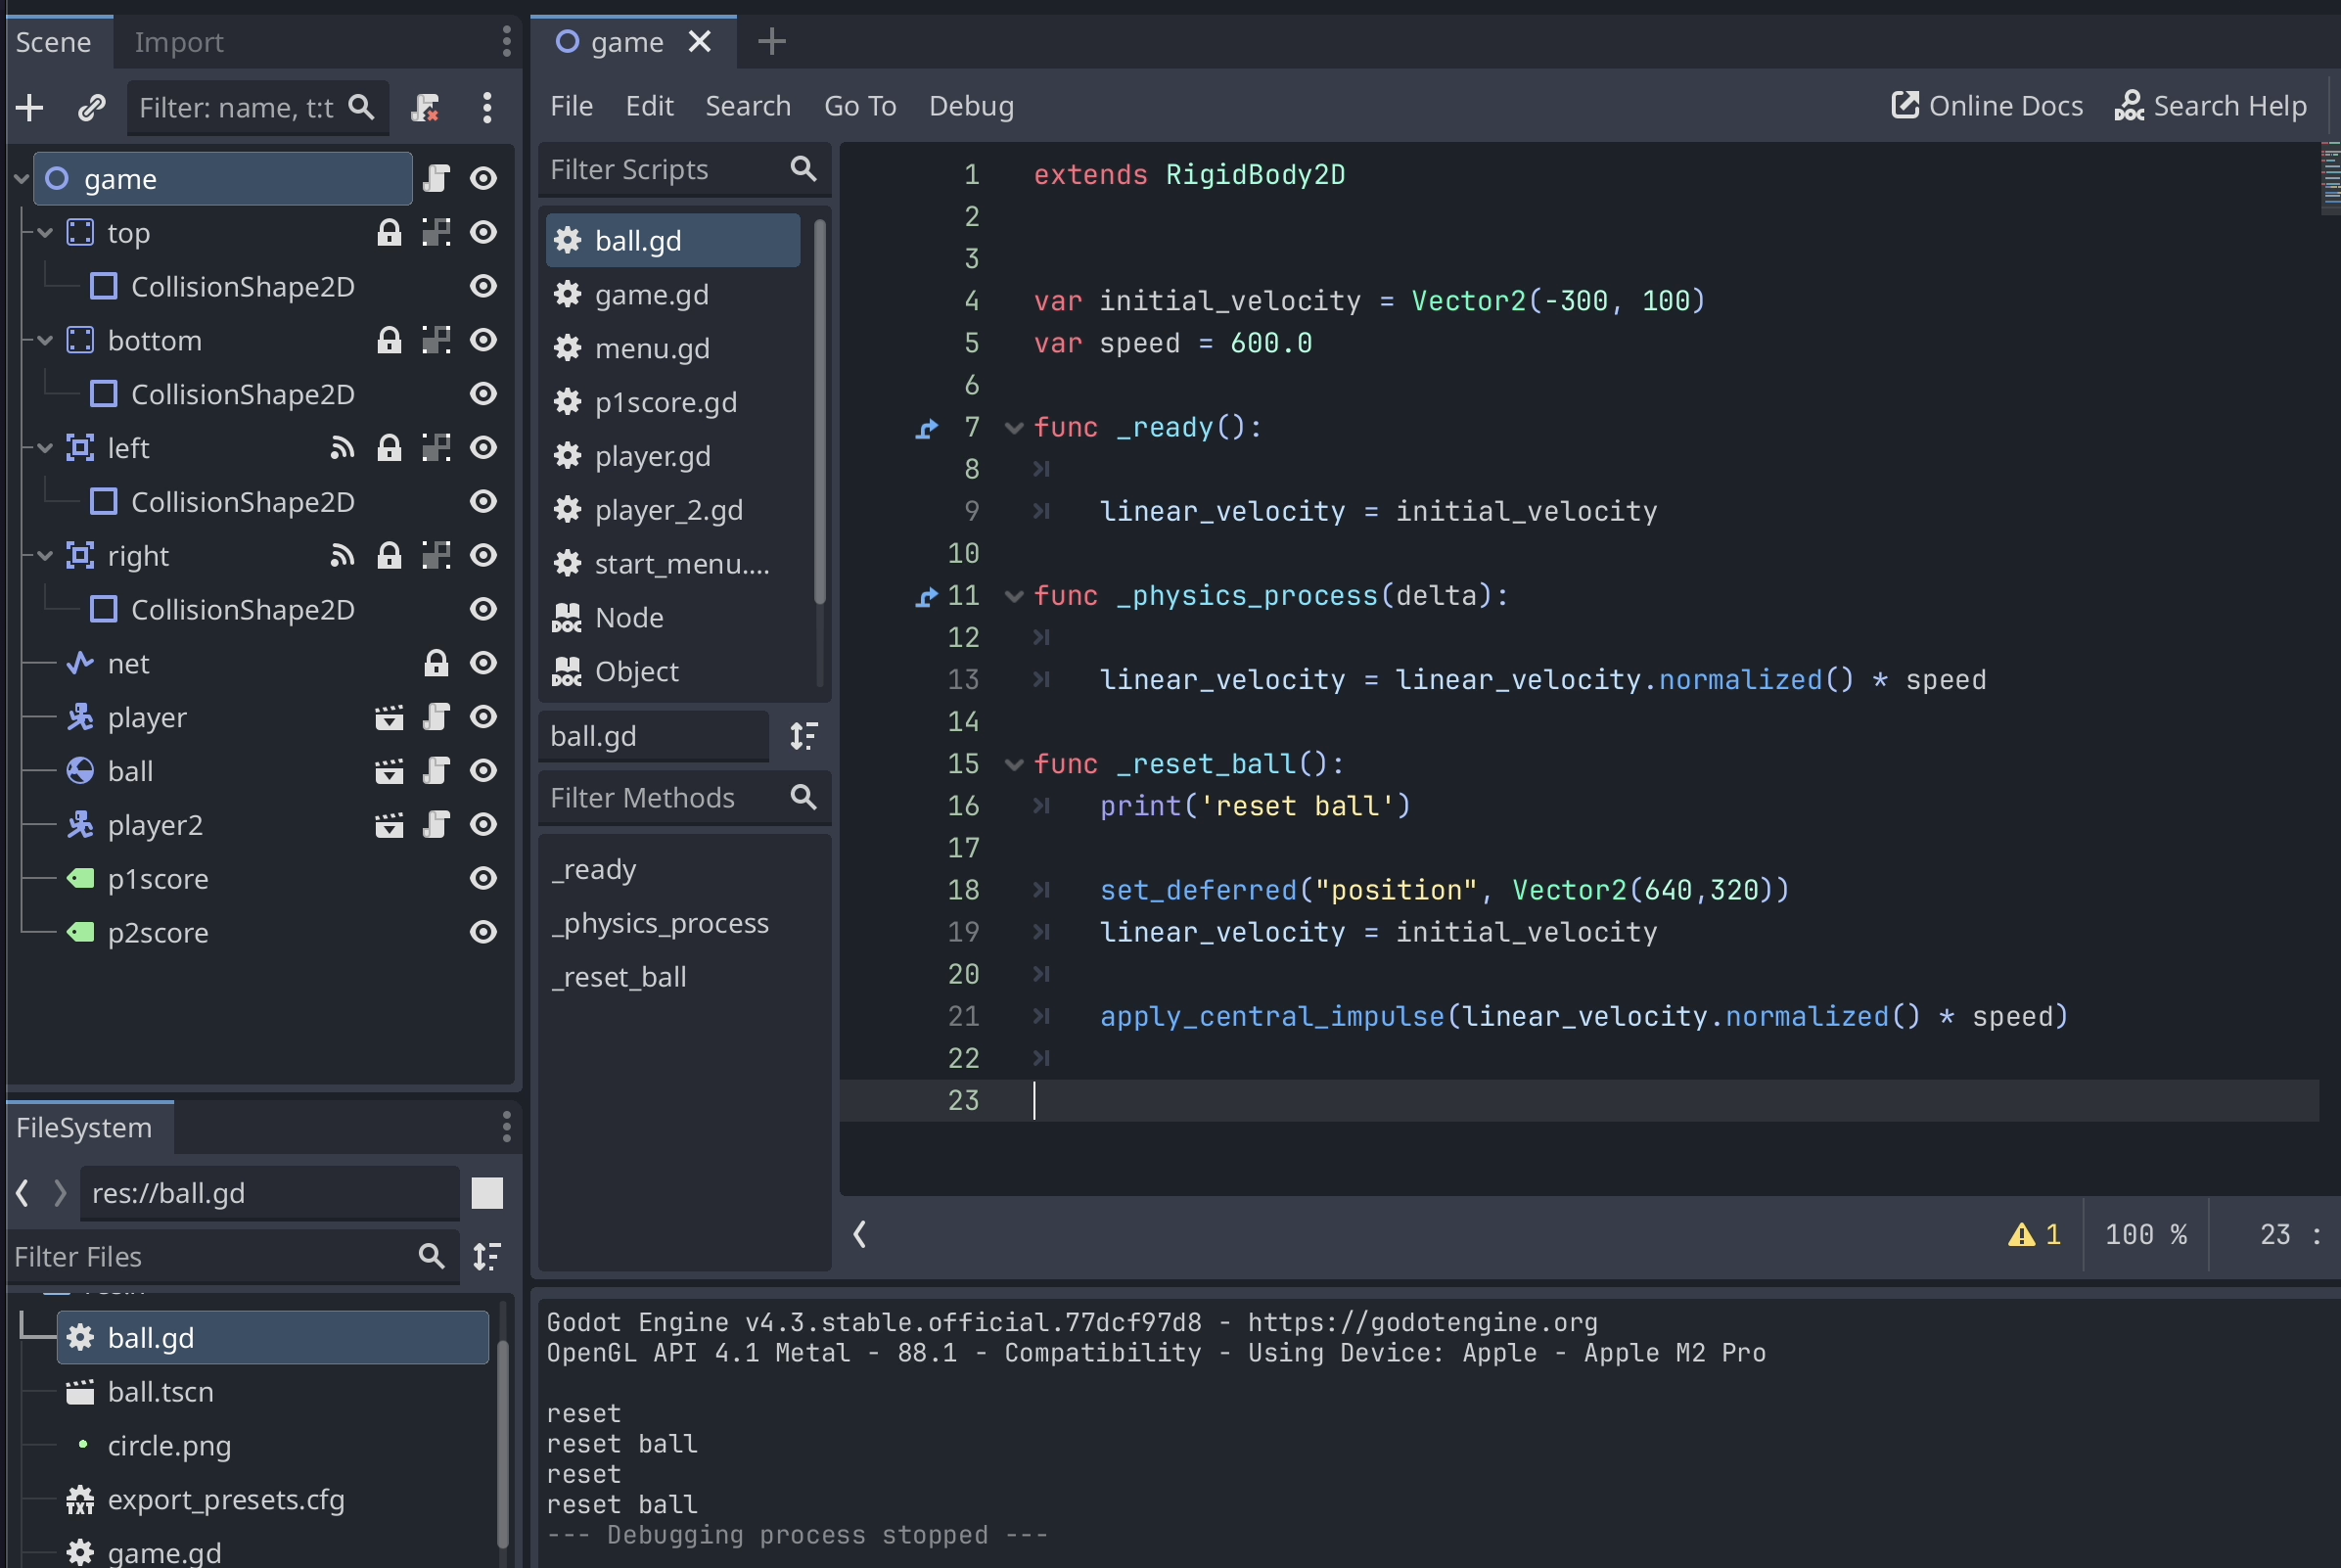Collapse the right node tree

pos(45,556)
